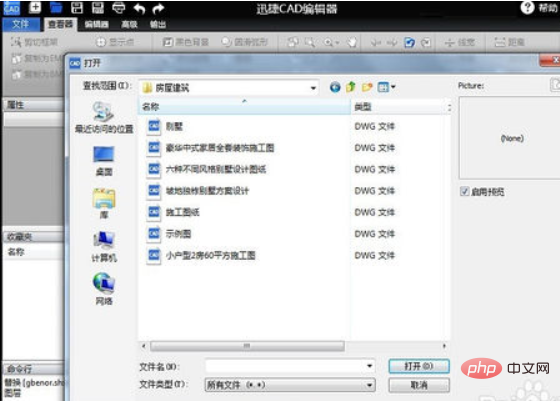The width and height of the screenshot is (560, 401).
Task: Click the left arrow of list scrollbar
Action: 144,346
